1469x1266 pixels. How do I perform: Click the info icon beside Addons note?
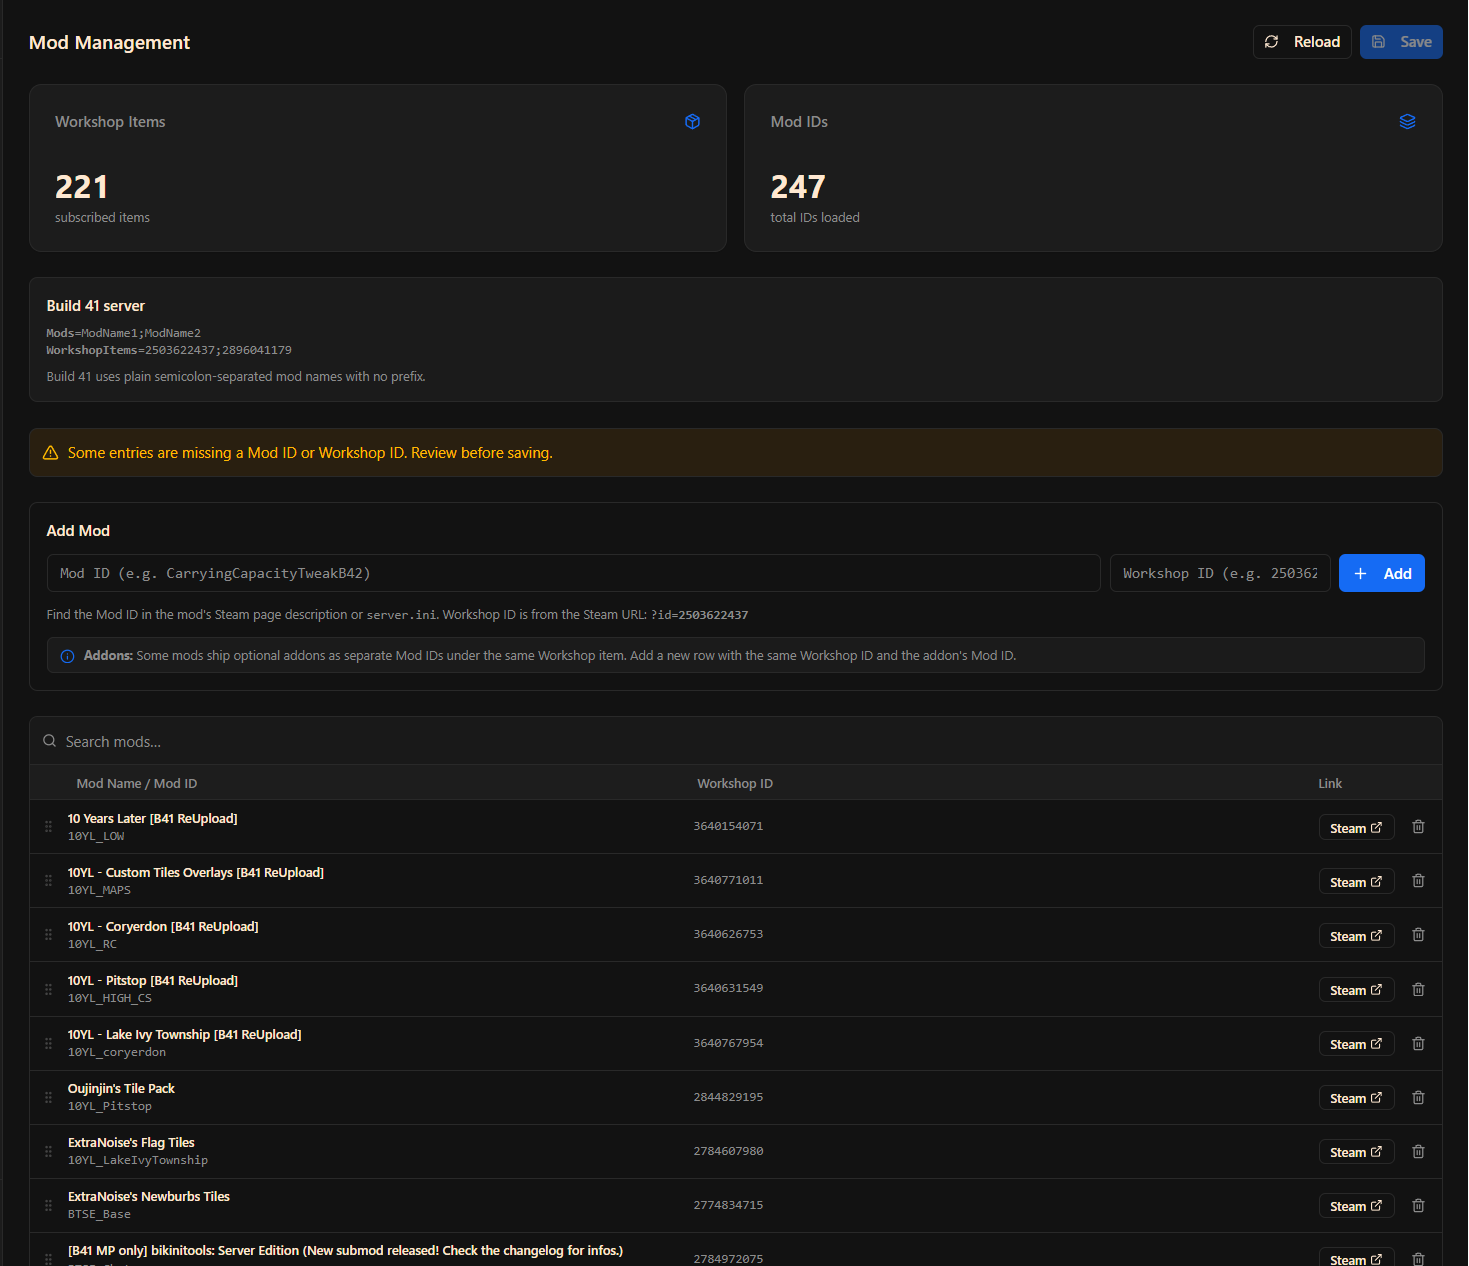tap(68, 656)
